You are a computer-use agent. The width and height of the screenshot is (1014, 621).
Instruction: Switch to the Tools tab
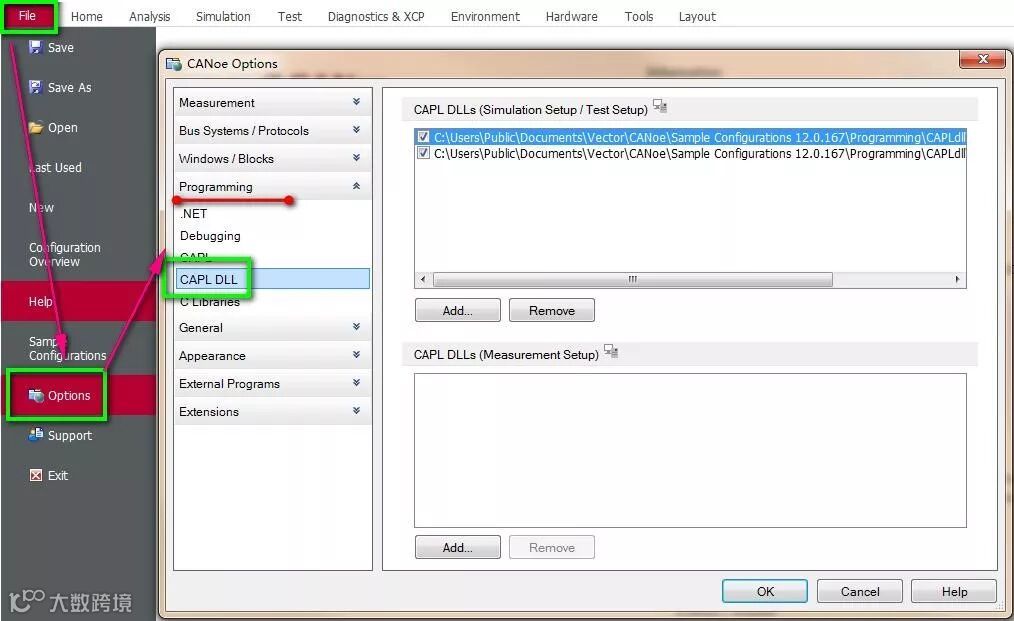pos(639,16)
